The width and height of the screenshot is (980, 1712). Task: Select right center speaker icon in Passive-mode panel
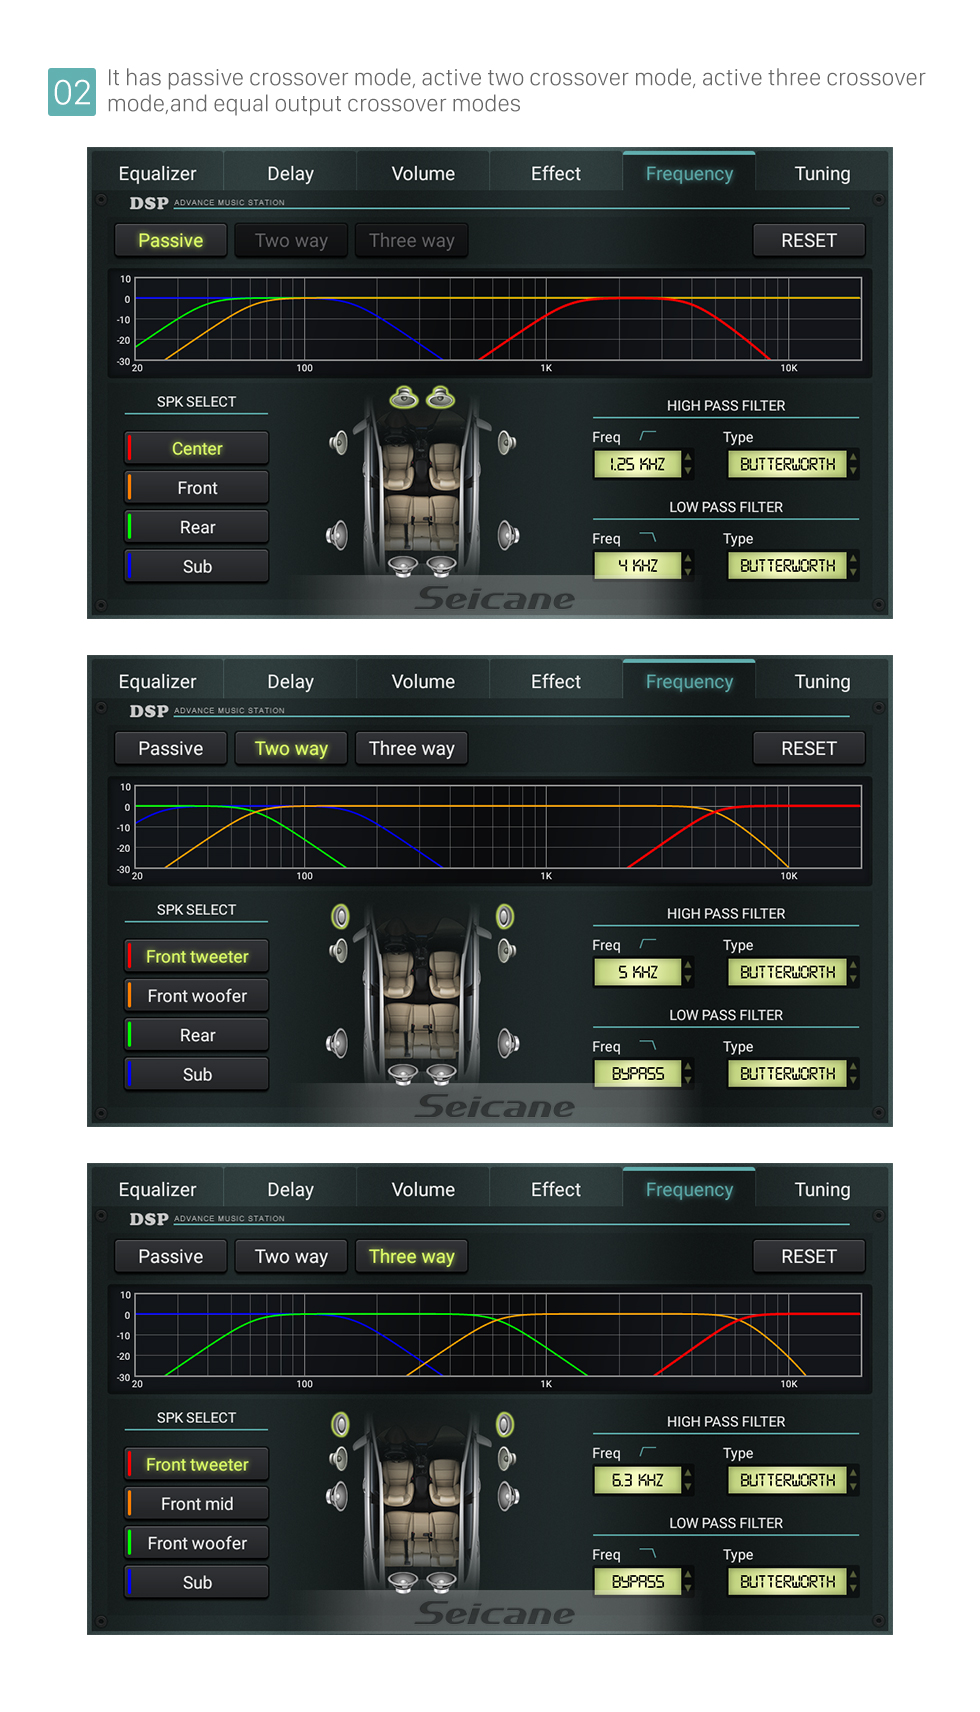pyautogui.click(x=440, y=398)
